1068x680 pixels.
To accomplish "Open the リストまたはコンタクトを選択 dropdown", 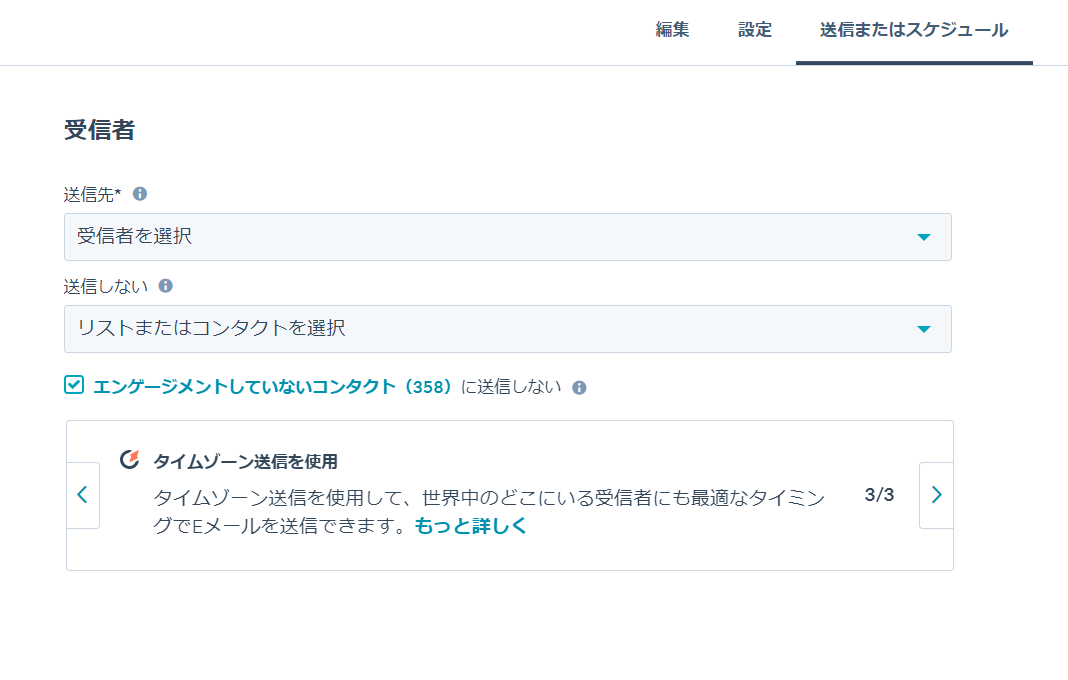I will click(x=507, y=329).
